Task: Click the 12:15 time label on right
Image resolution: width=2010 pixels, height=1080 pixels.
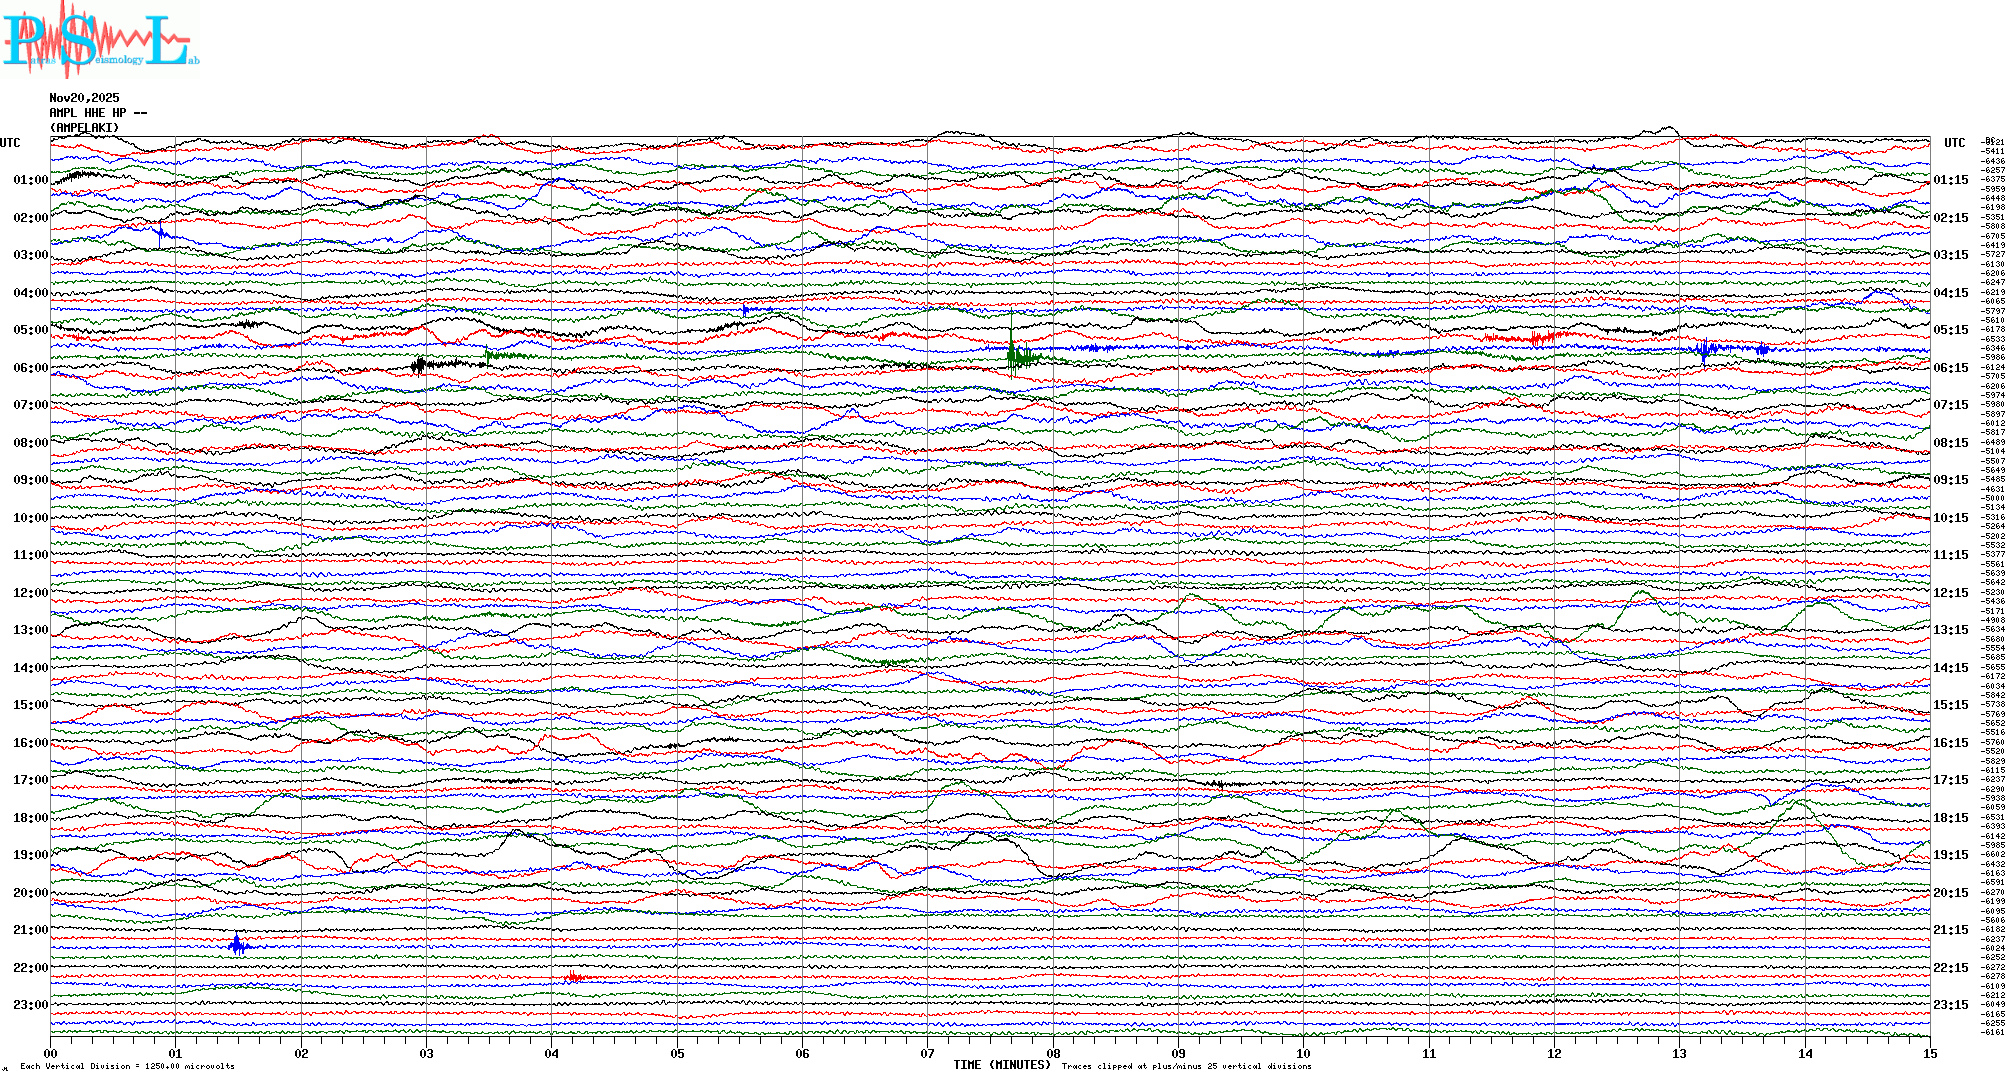Action: [1950, 593]
